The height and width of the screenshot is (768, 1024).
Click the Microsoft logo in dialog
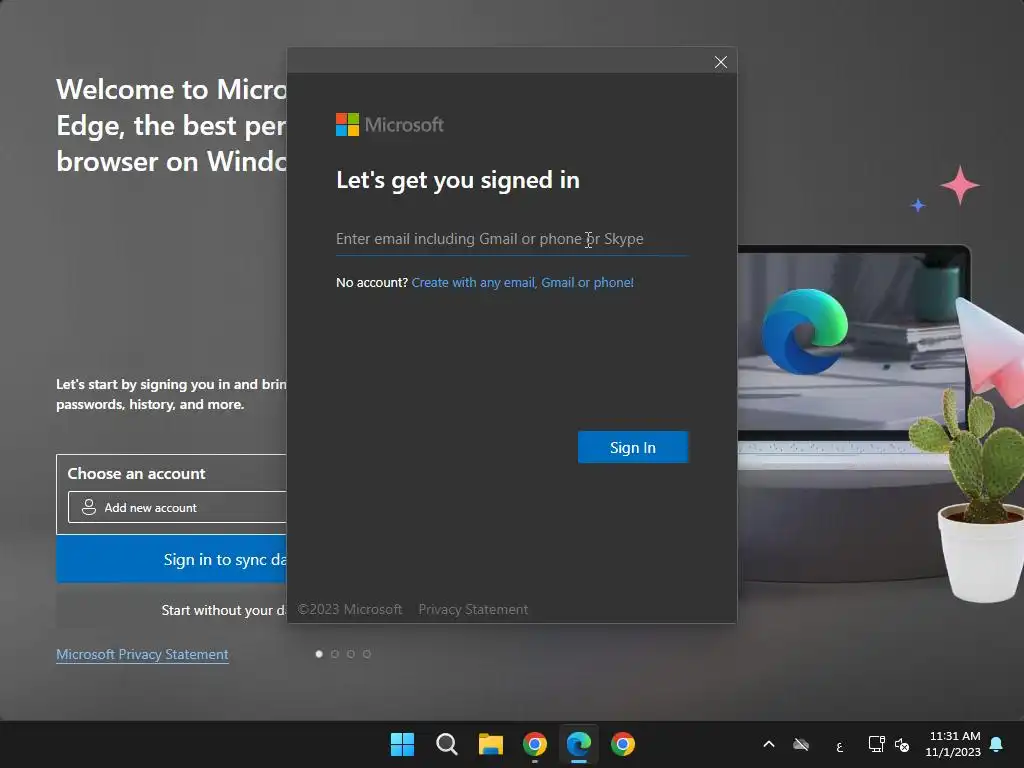coord(390,125)
